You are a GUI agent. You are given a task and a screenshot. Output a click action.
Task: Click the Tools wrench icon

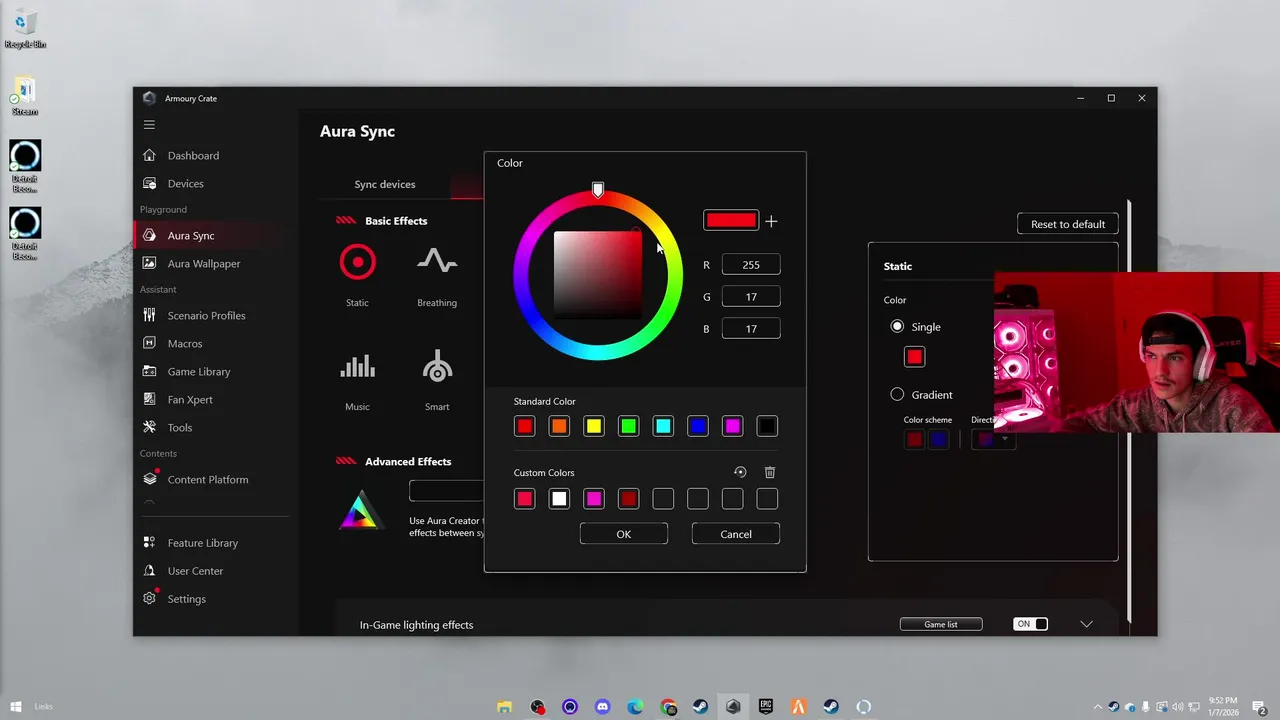click(x=149, y=428)
